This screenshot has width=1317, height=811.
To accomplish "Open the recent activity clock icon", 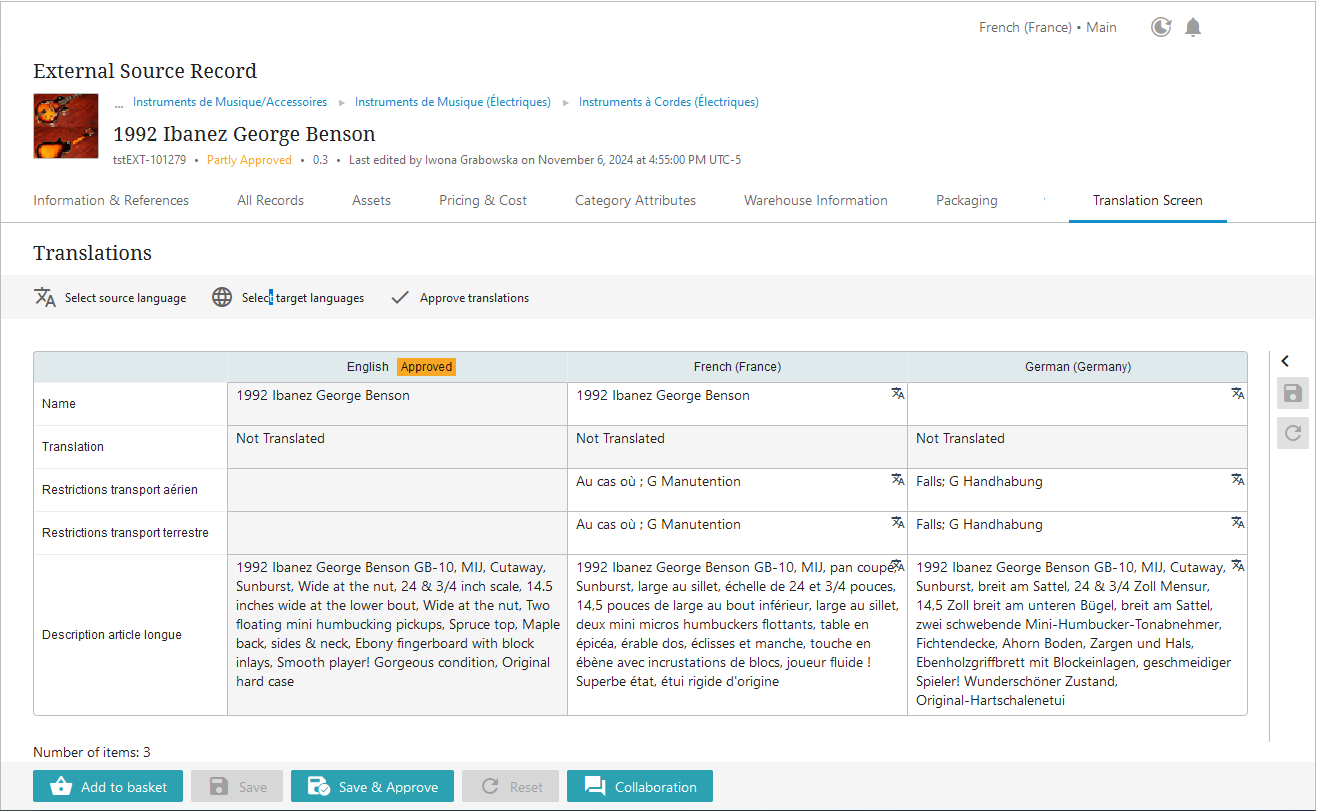I will (1161, 27).
